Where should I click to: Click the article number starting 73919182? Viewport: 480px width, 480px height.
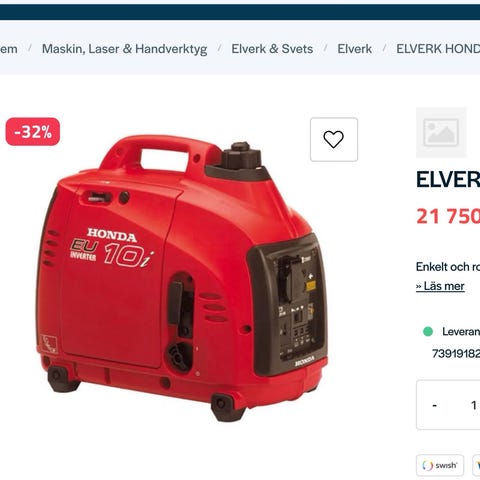[x=456, y=353]
